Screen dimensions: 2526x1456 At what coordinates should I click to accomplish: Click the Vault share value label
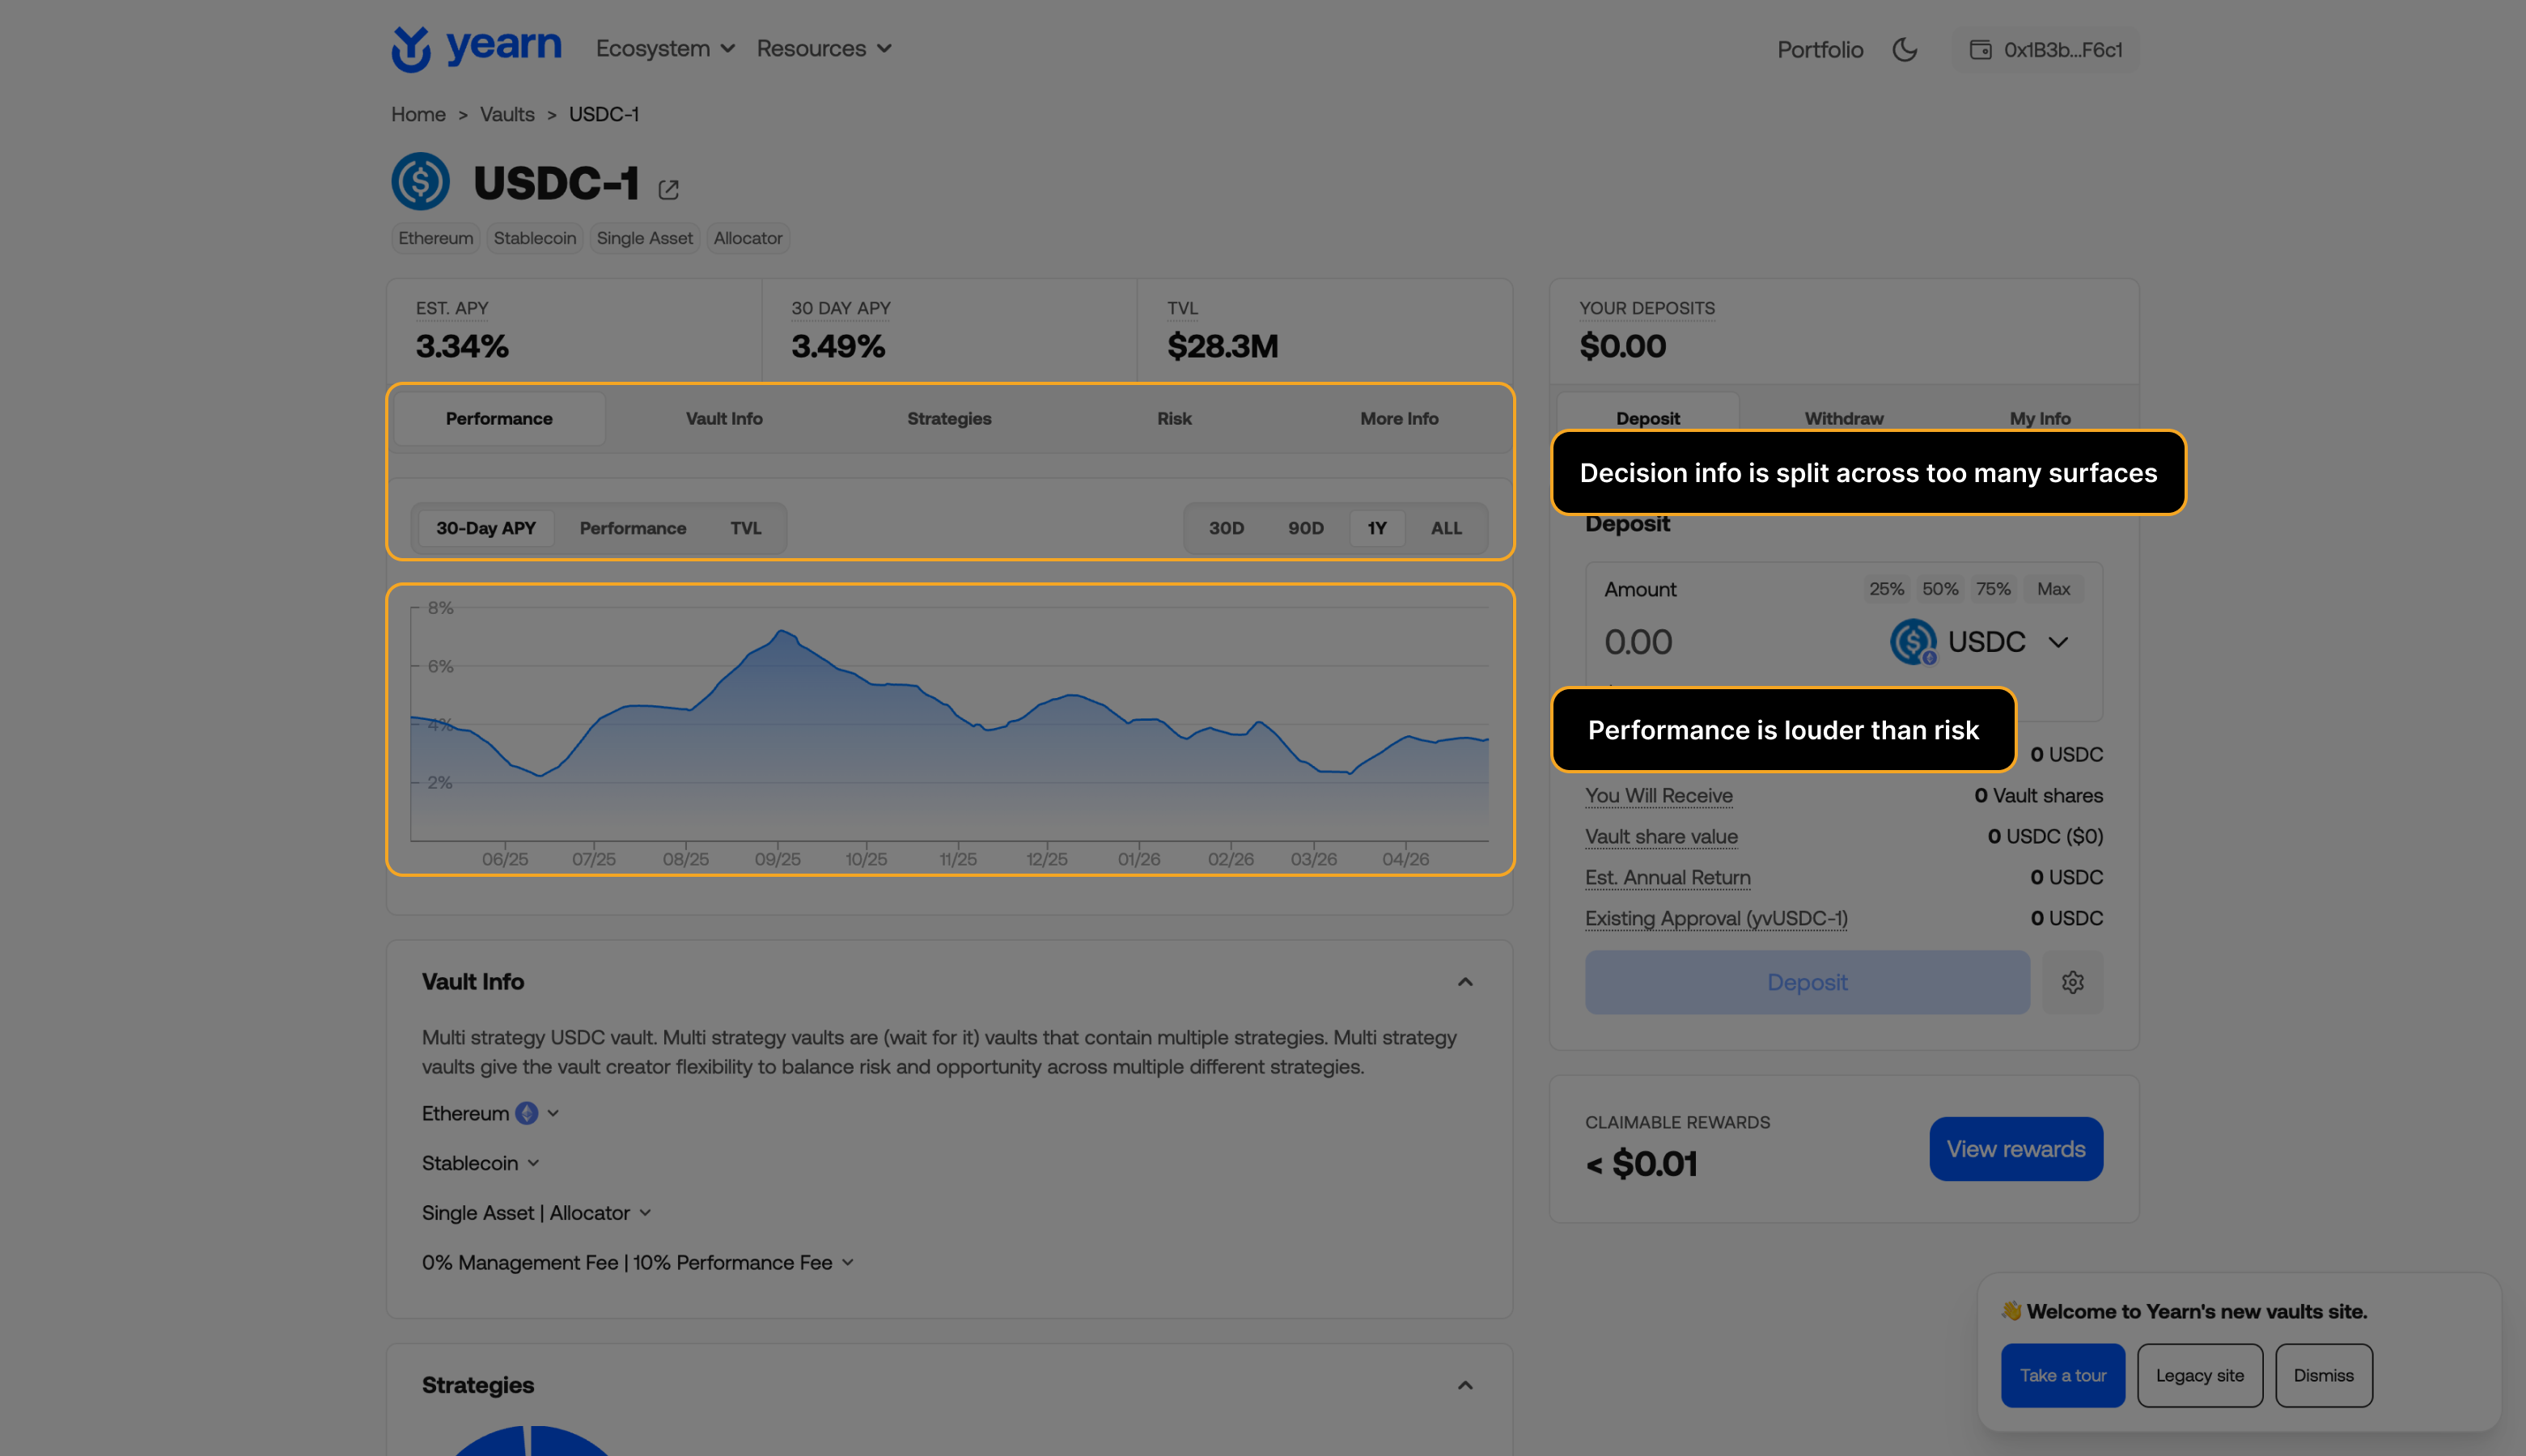pyautogui.click(x=1661, y=836)
